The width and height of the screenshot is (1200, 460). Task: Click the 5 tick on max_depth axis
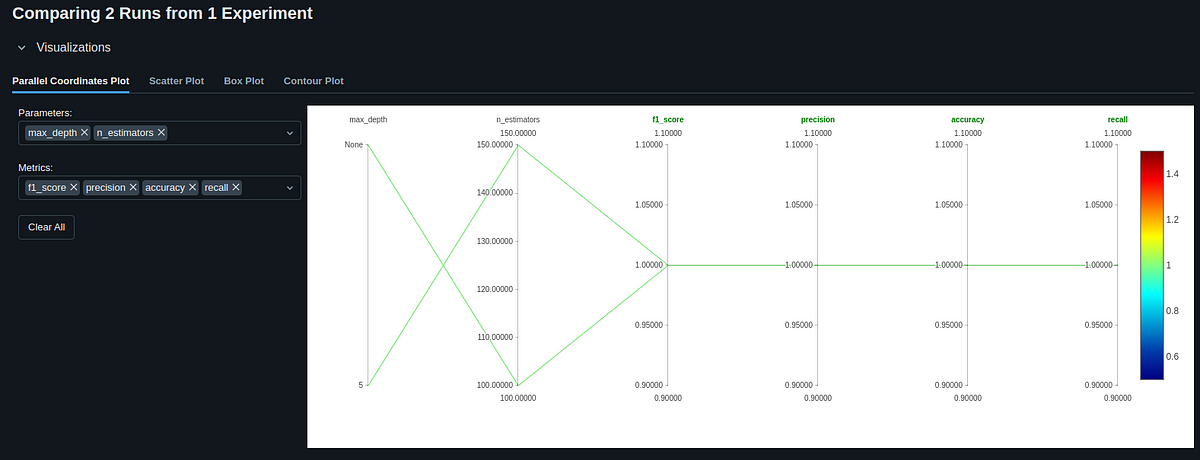point(361,385)
